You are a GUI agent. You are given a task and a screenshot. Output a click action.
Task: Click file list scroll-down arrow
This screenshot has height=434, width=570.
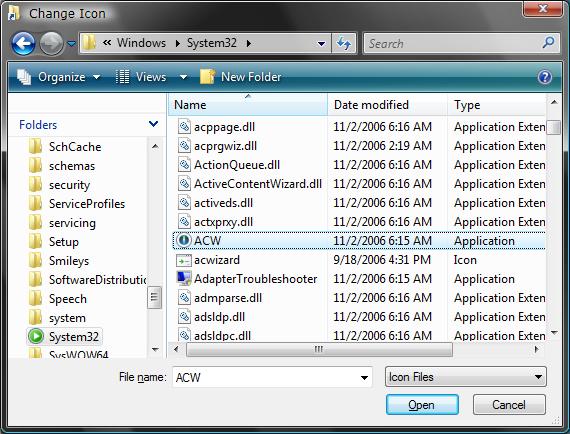554,332
